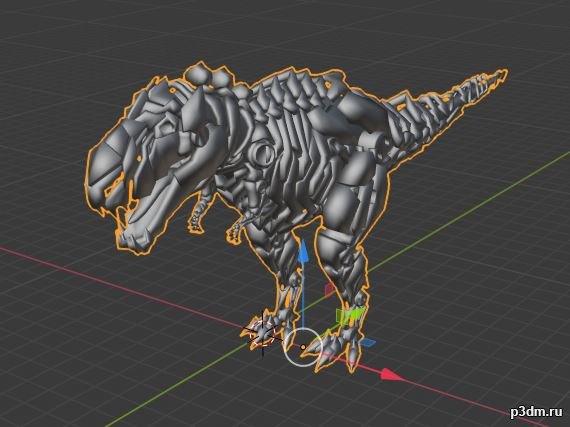The width and height of the screenshot is (570, 427).
Task: Click the p3dm.ru watermark link
Action: [536, 412]
